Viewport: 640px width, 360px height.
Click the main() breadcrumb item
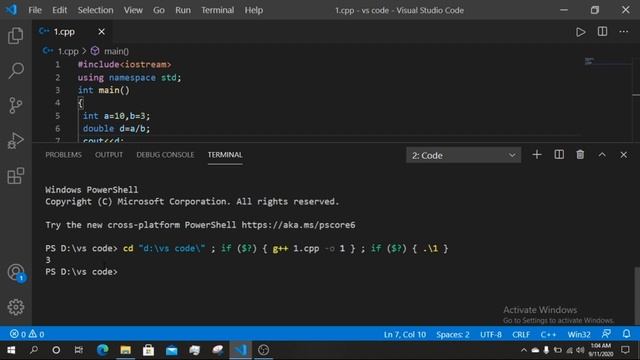tap(116, 51)
